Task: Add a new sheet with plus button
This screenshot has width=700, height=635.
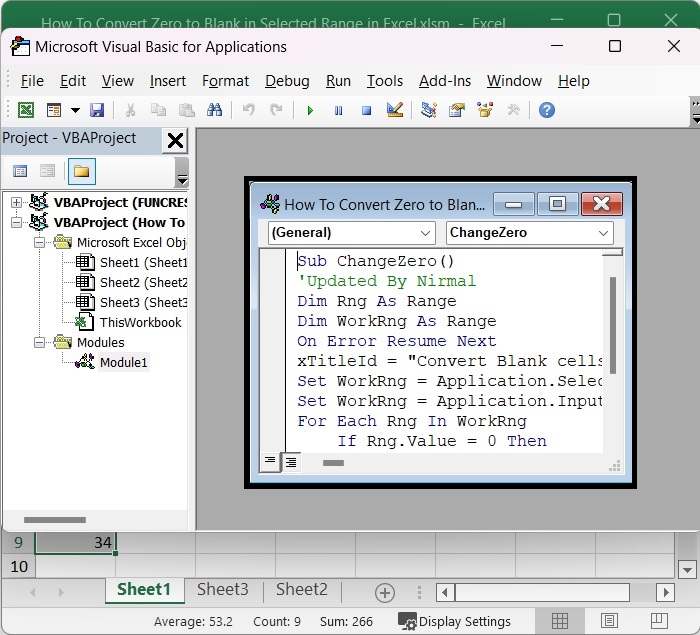Action: pos(384,592)
